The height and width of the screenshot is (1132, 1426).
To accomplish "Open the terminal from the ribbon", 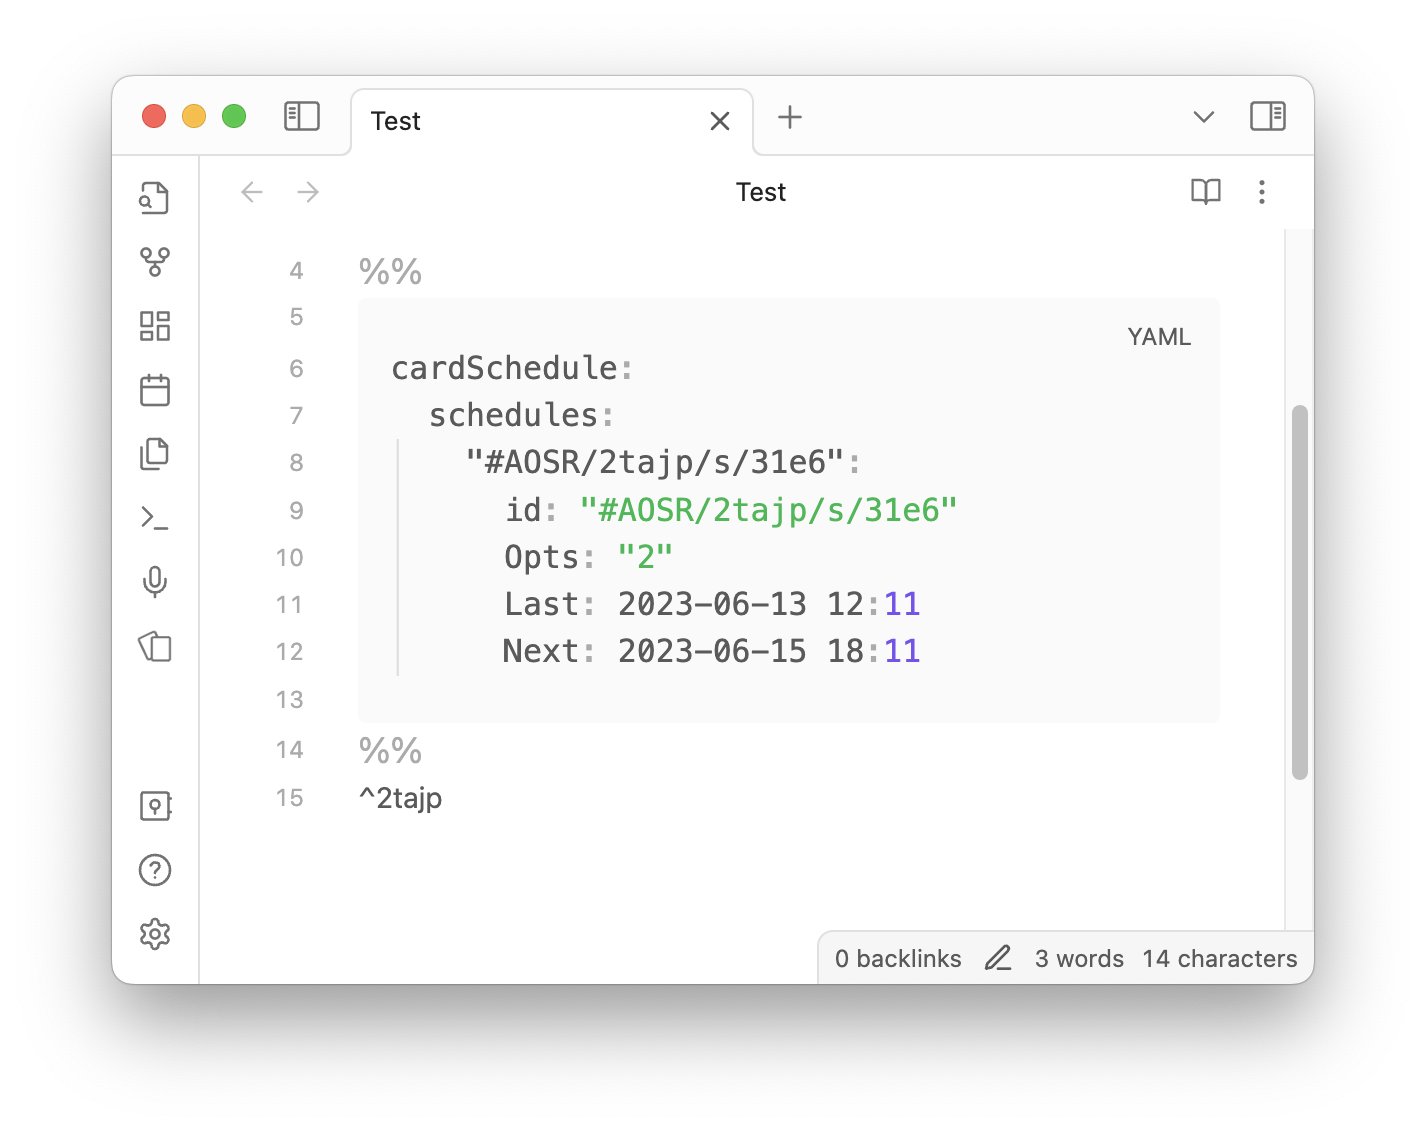I will tap(154, 518).
